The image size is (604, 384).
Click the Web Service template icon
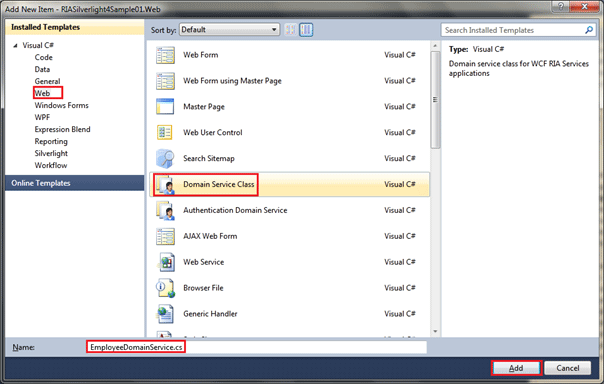(166, 262)
